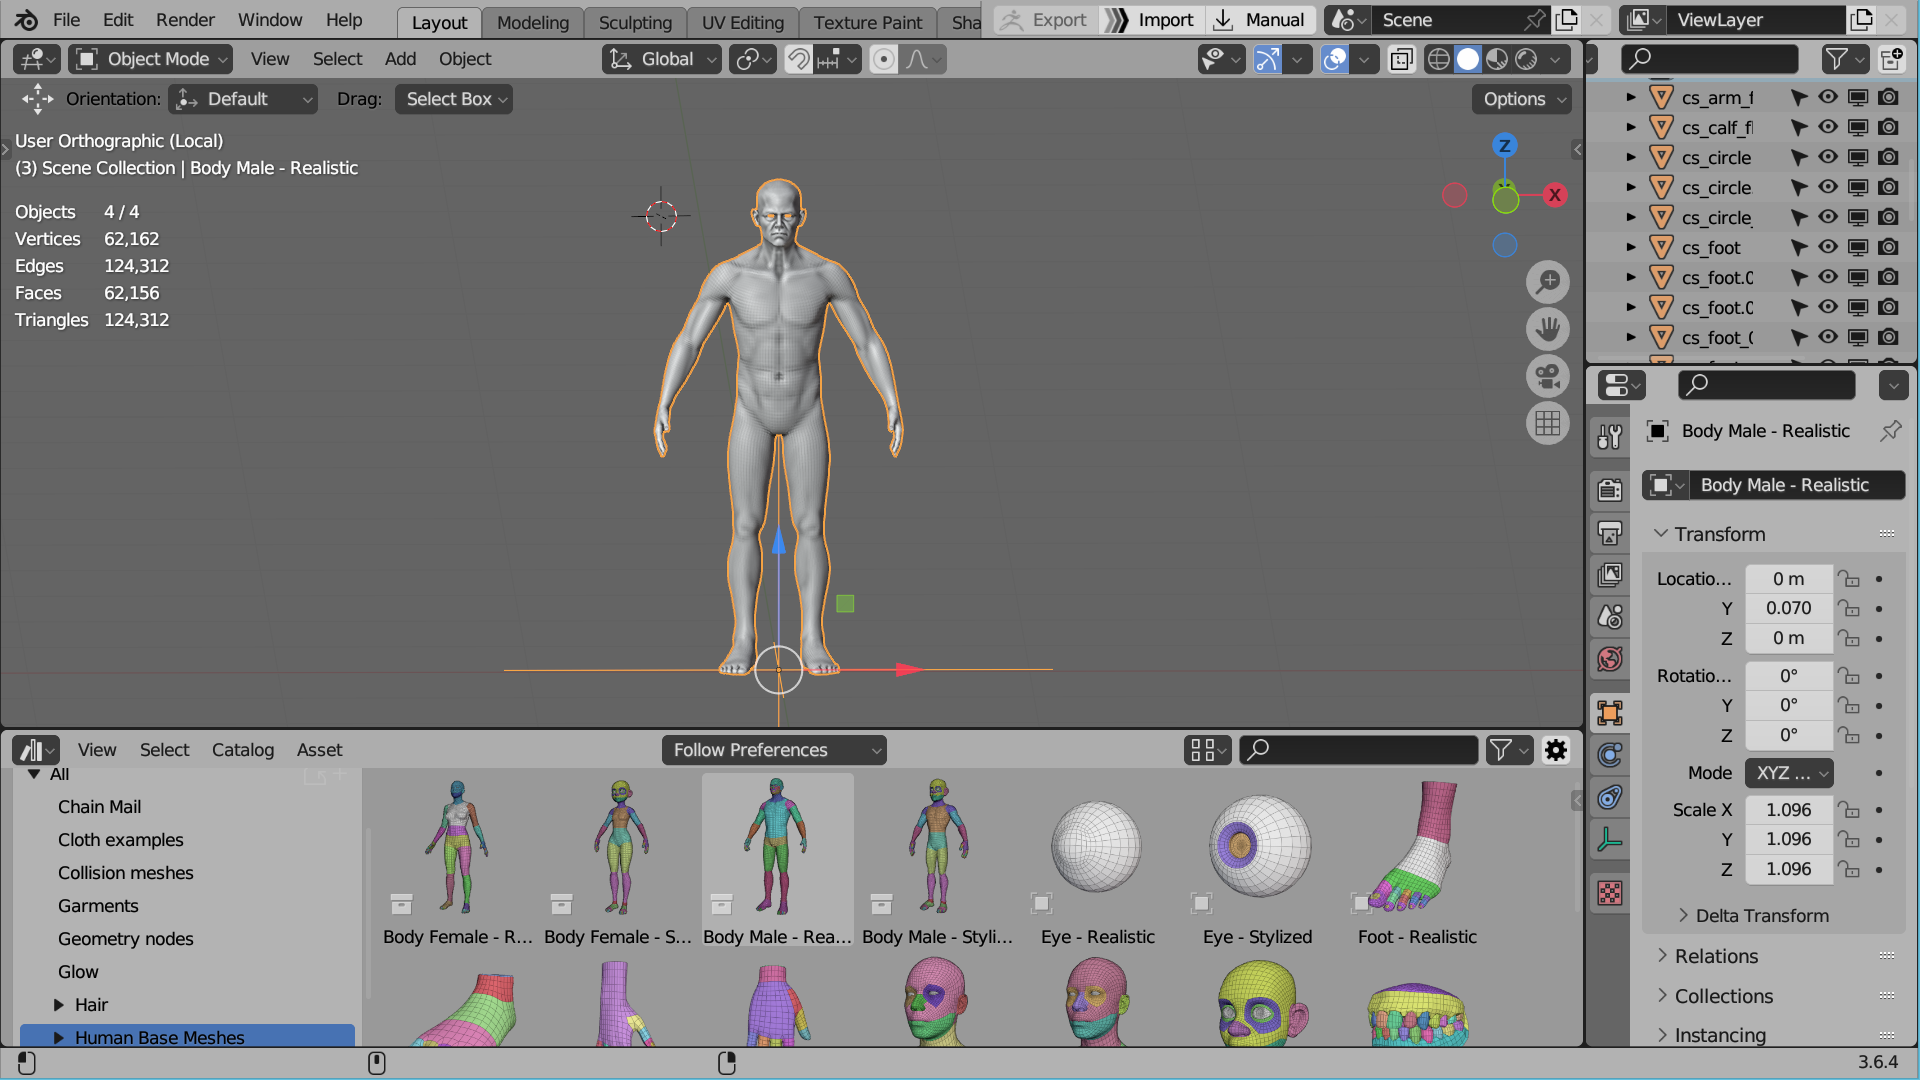Select the Foot - Realistic asset thumbnail
1920x1080 pixels.
tap(1416, 848)
